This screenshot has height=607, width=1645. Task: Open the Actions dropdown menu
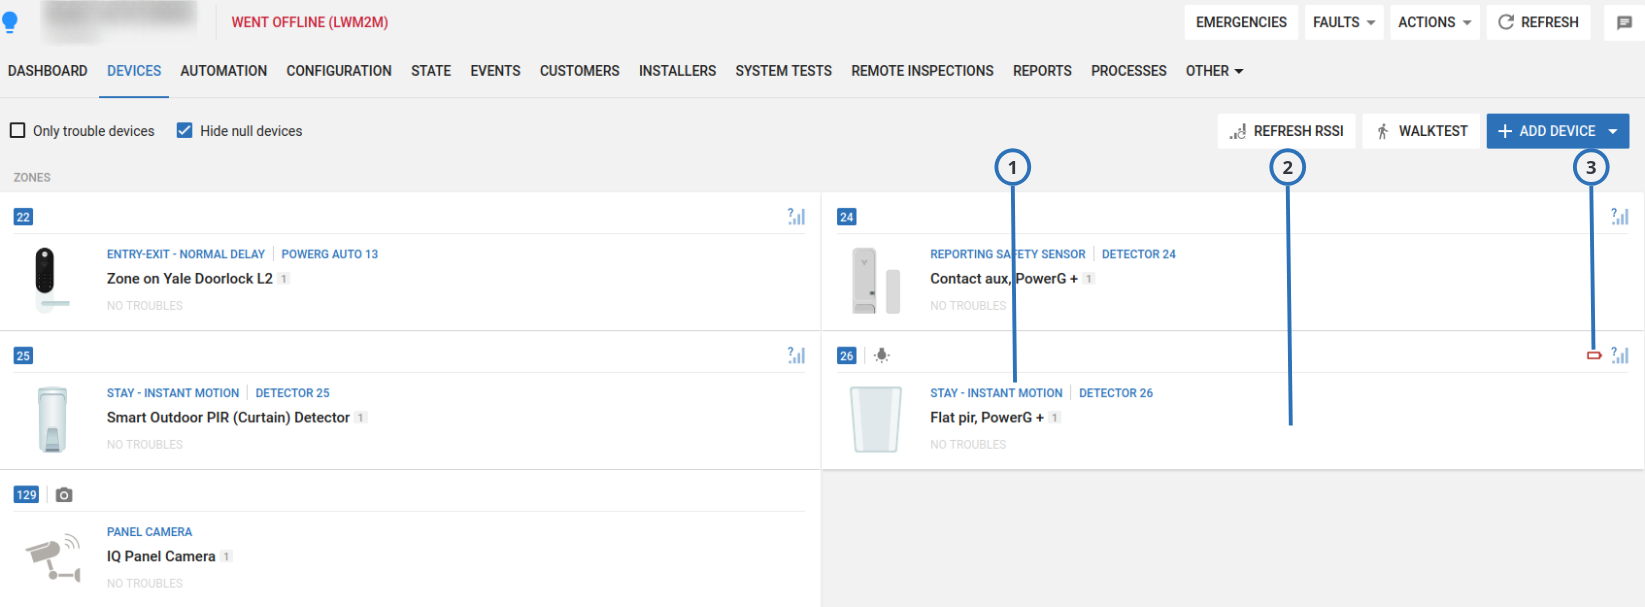(1434, 22)
